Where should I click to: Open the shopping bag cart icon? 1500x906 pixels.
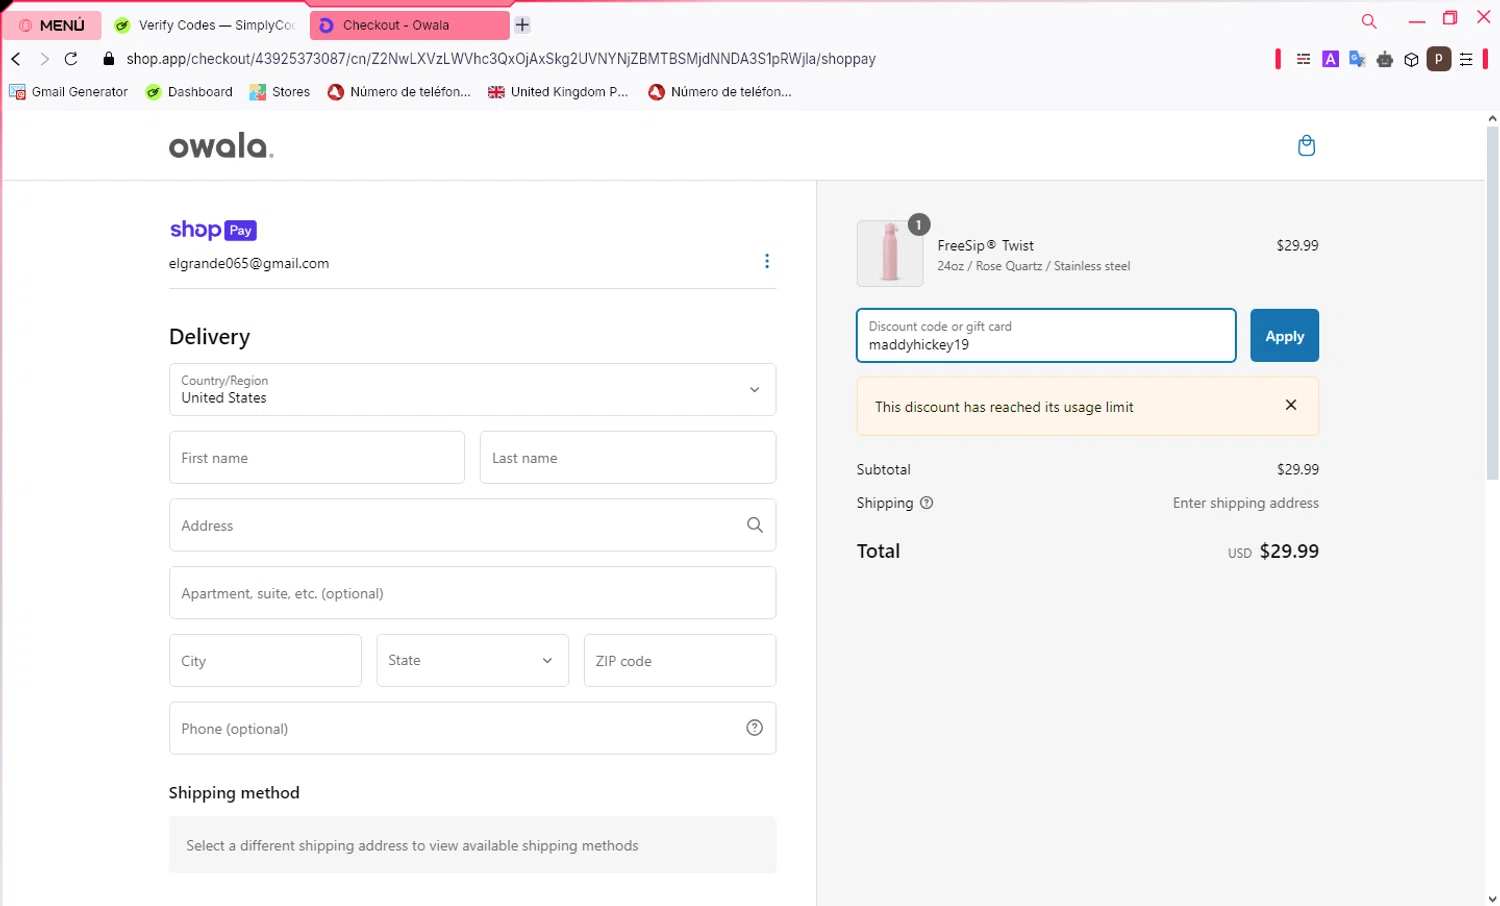(1306, 146)
